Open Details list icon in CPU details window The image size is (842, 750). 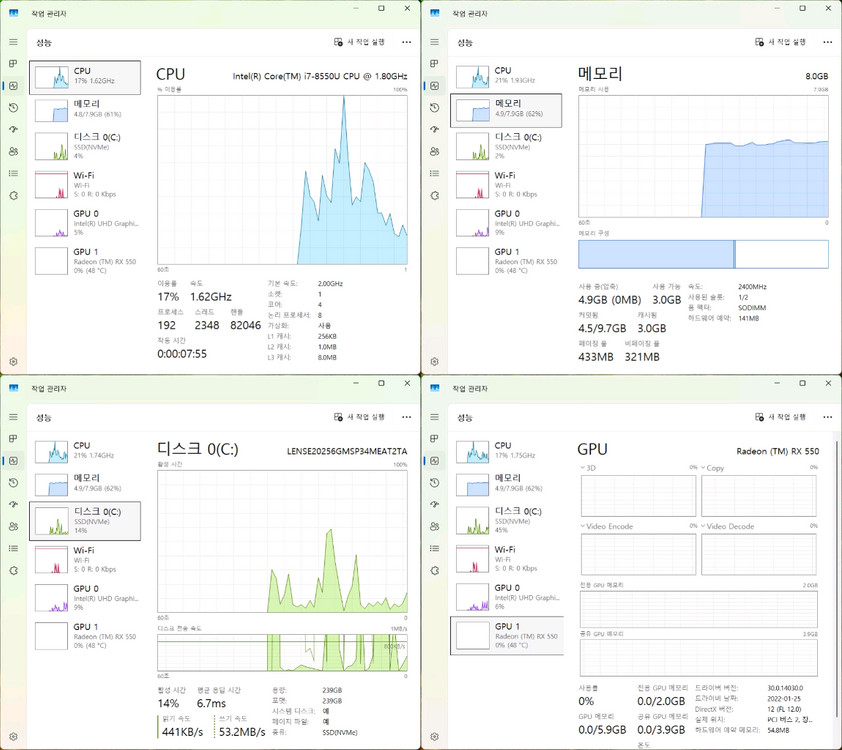[x=13, y=173]
